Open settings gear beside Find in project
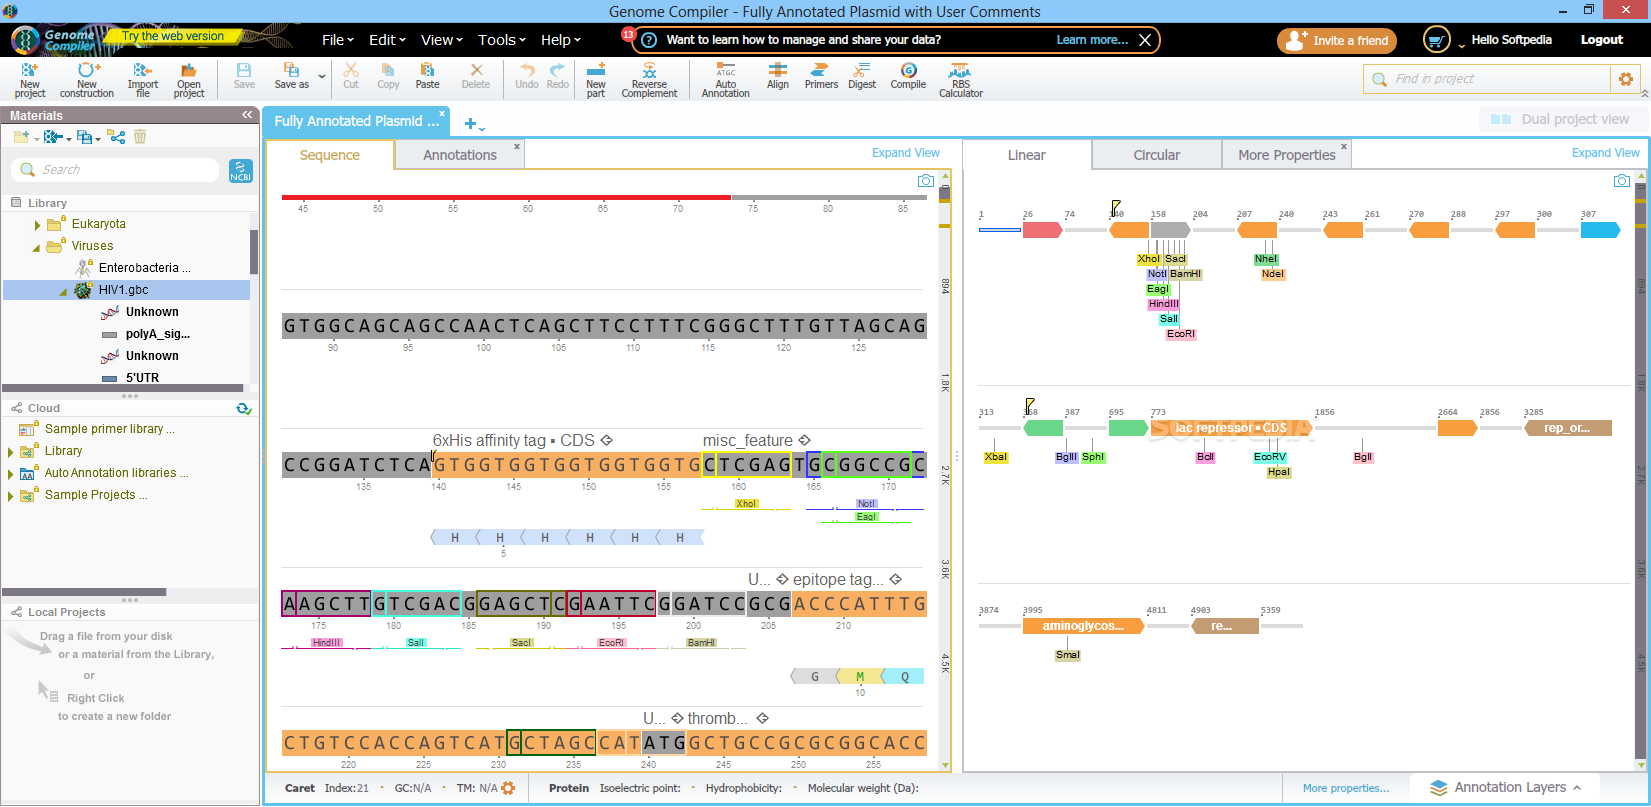This screenshot has height=807, width=1651. pyautogui.click(x=1625, y=79)
